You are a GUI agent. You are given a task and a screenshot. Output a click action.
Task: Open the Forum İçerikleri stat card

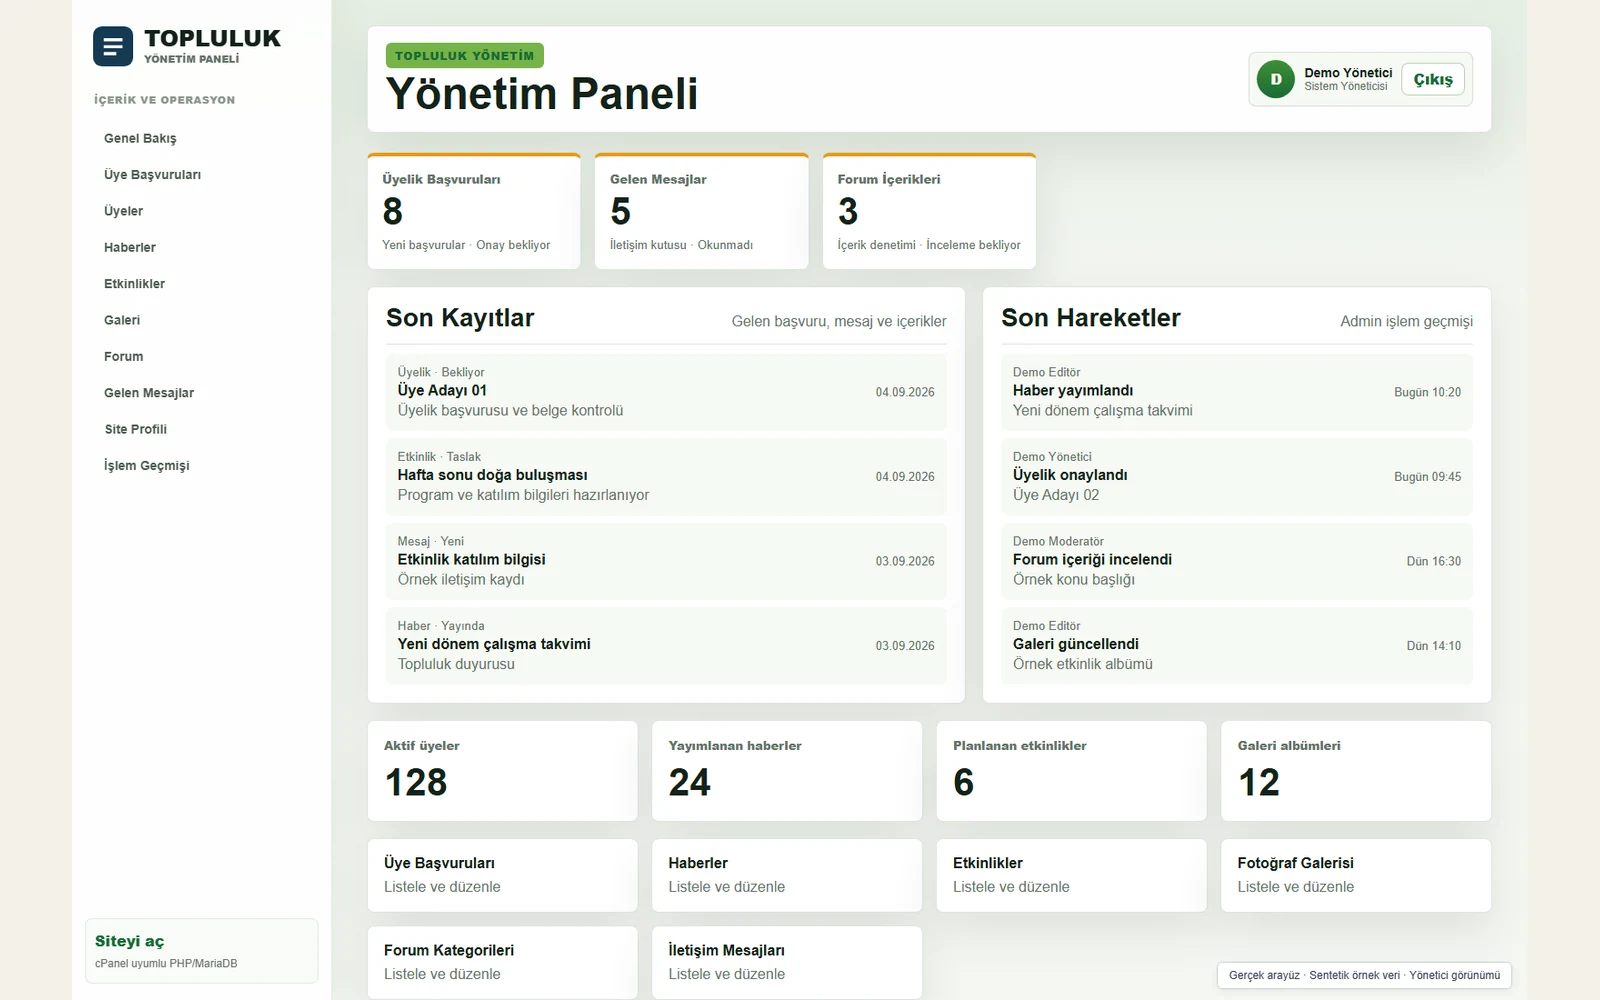[929, 211]
